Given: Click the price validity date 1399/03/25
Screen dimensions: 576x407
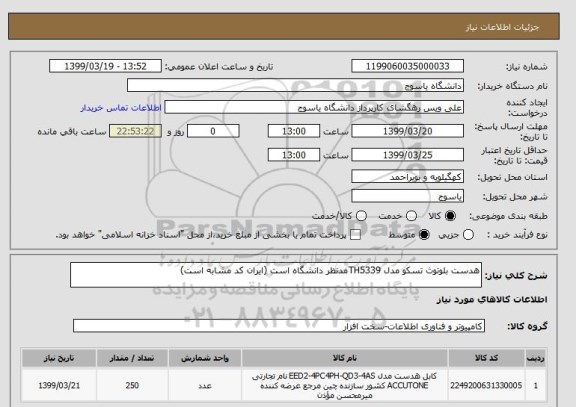Looking at the screenshot, I should (407, 155).
